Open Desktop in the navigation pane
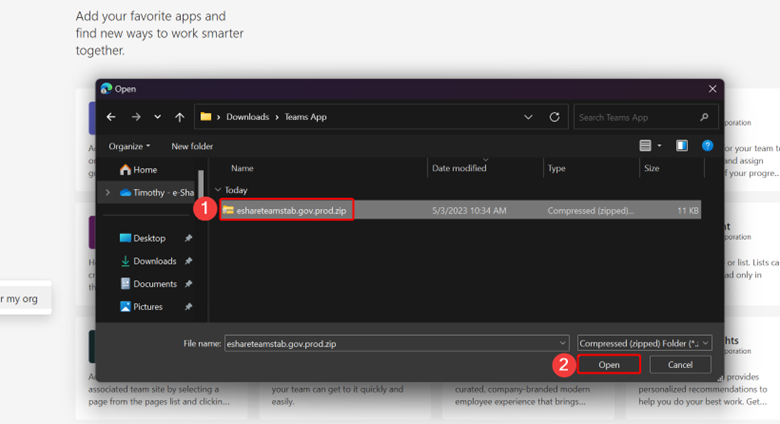 142,238
